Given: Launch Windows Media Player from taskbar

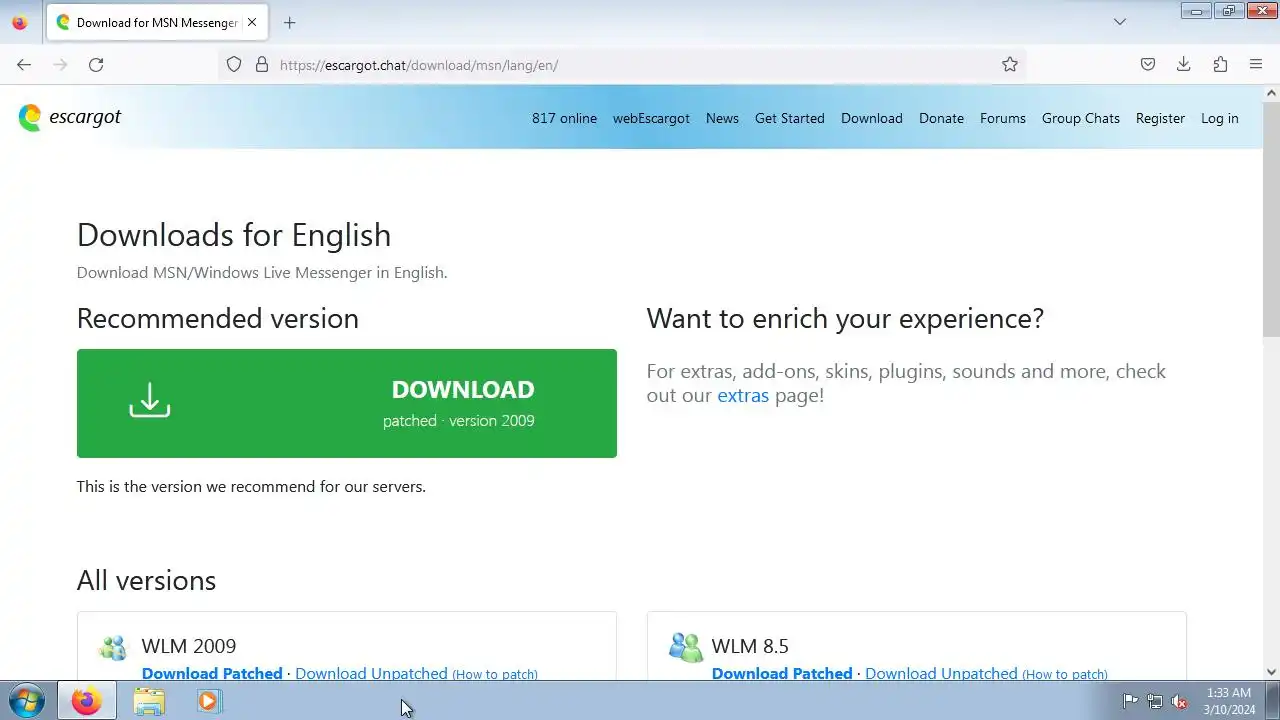Looking at the screenshot, I should (208, 701).
